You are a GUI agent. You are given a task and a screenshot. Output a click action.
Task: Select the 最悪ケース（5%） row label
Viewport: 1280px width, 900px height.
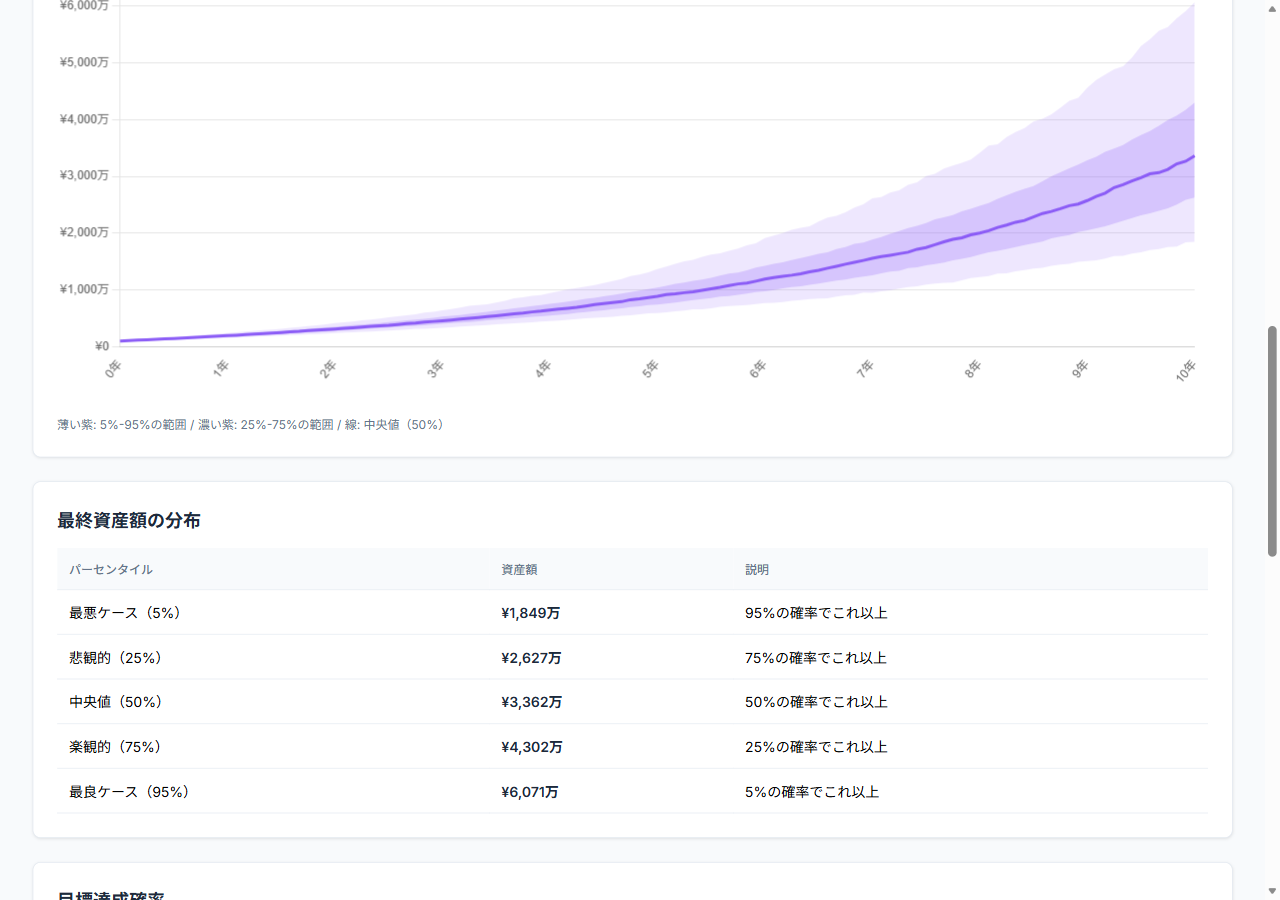tap(127, 613)
